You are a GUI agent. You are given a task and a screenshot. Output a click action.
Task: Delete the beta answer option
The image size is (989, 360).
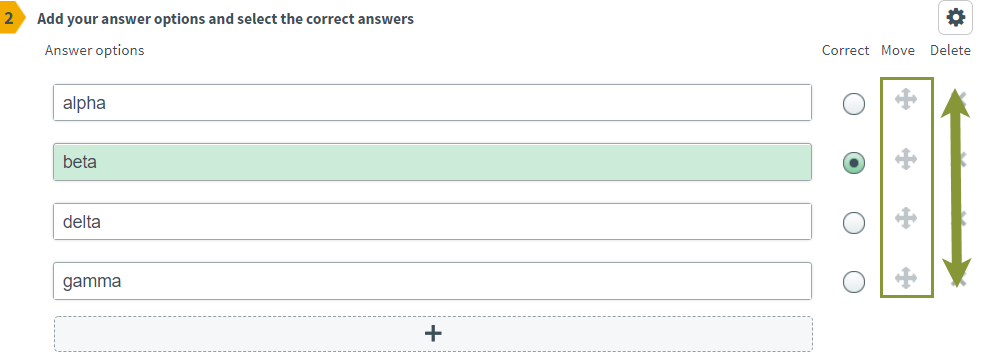[959, 159]
